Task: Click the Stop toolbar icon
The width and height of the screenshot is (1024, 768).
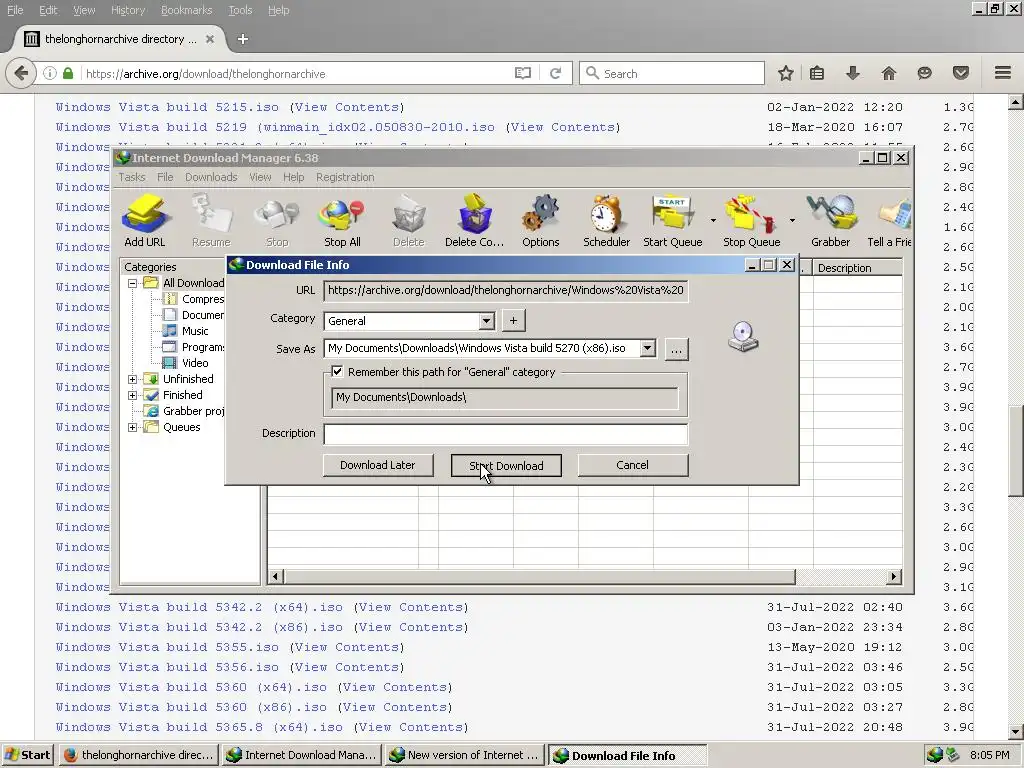Action: (277, 220)
